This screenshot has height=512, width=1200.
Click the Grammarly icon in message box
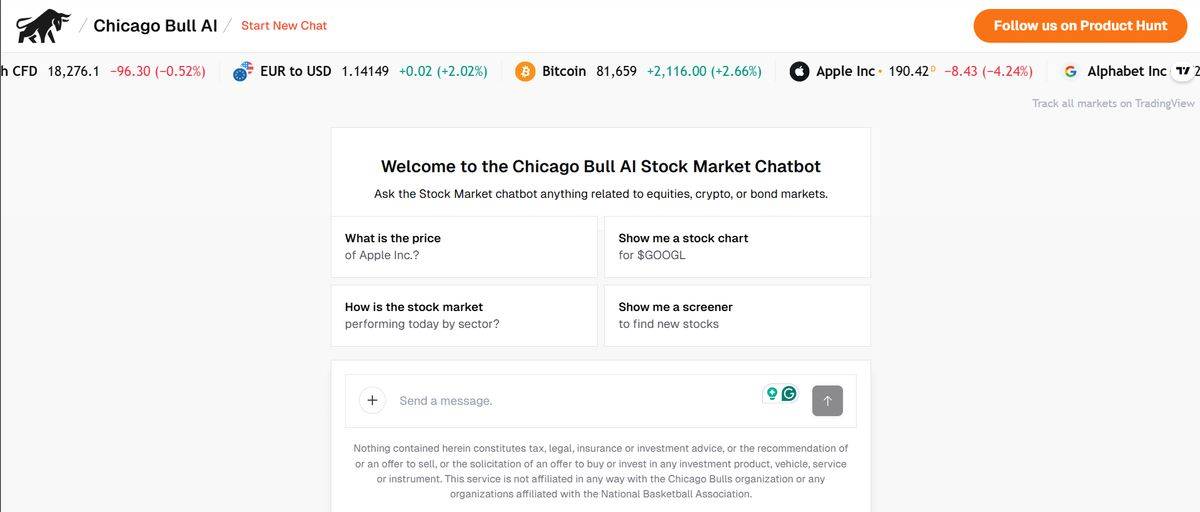point(789,394)
